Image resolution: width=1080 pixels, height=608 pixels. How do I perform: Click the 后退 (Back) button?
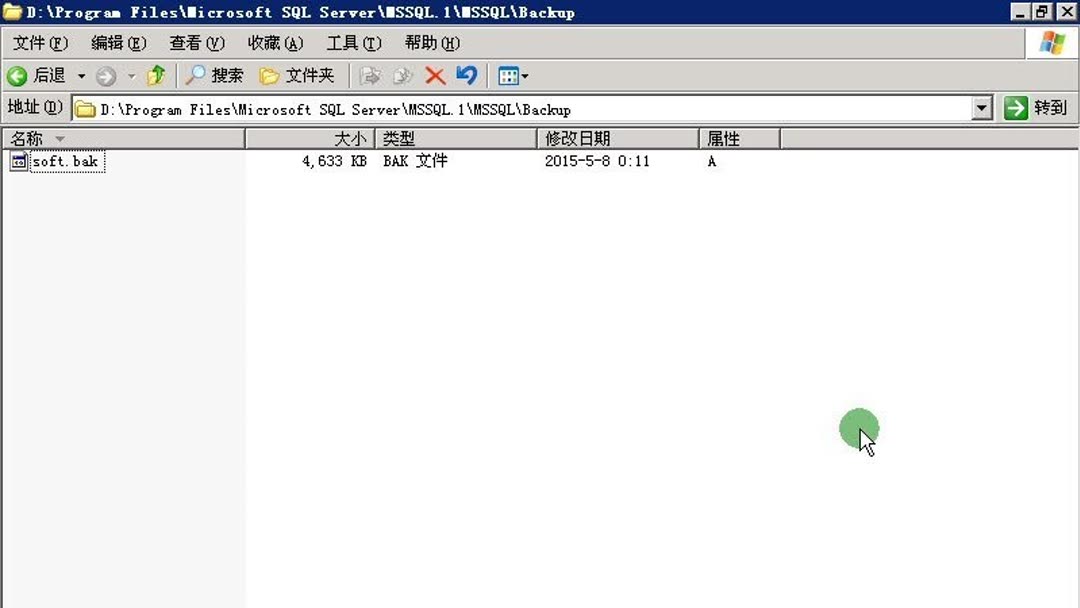click(42, 75)
